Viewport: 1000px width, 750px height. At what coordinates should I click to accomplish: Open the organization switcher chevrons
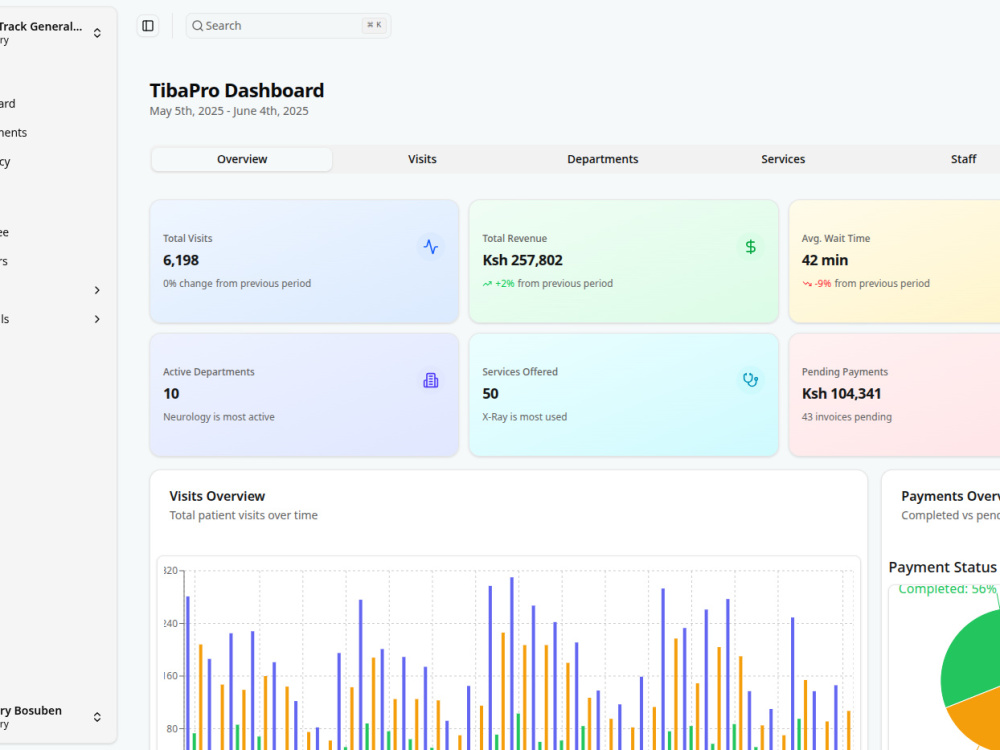click(x=97, y=33)
